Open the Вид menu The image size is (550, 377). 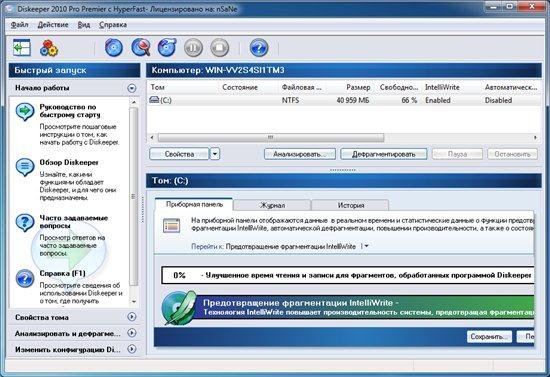[83, 25]
